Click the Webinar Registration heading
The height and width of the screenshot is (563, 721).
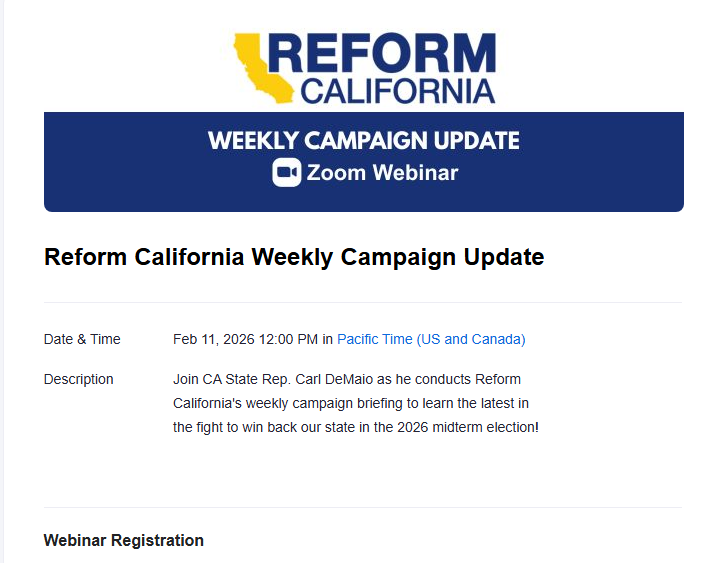(x=124, y=540)
